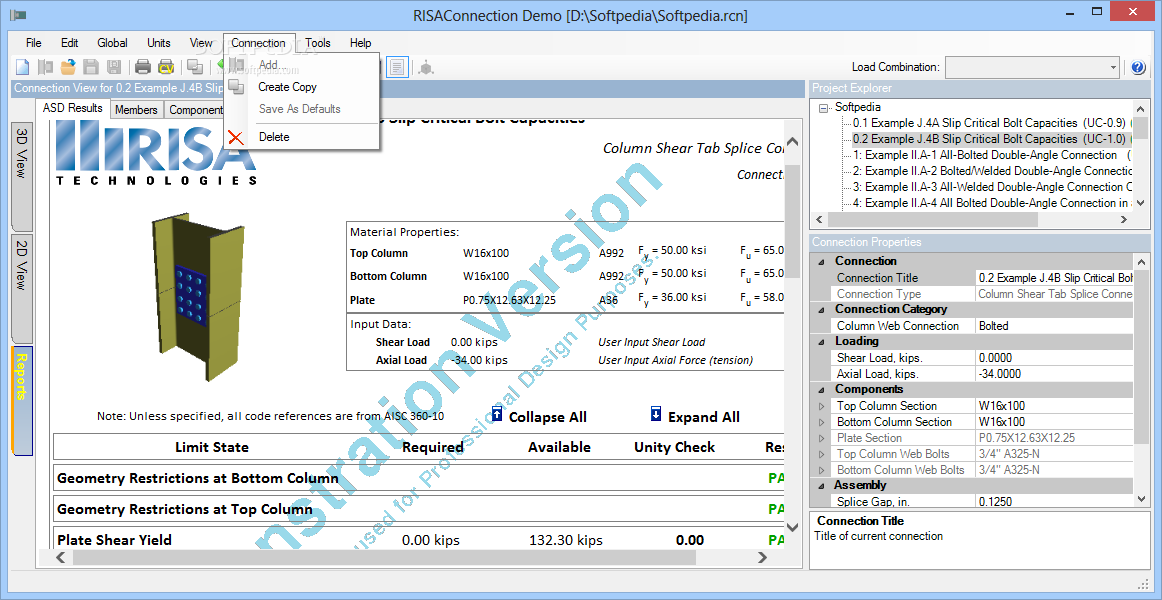Click Geometry Restrictions at Bottom Column row
The height and width of the screenshot is (600, 1162).
(x=419, y=479)
